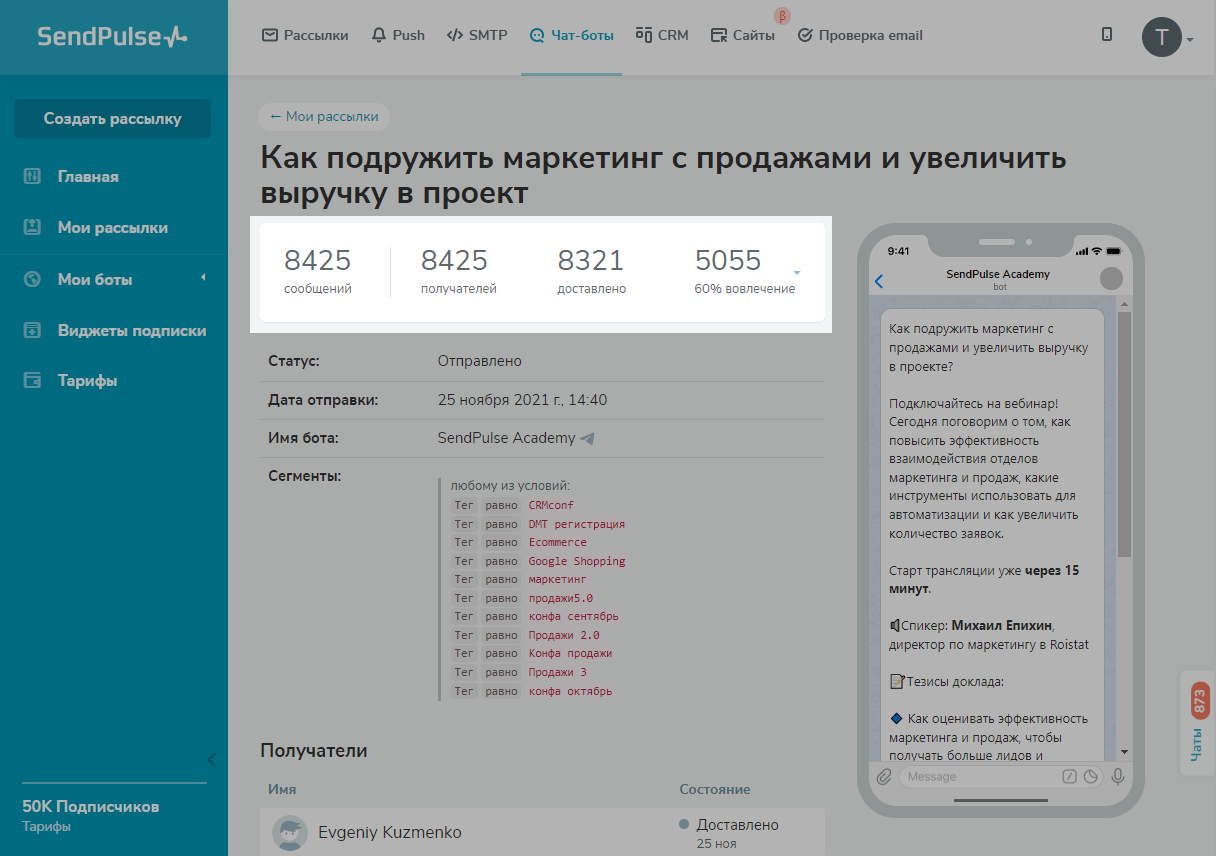The image size is (1216, 856).
Task: Open the CRM tab
Action: tap(662, 35)
